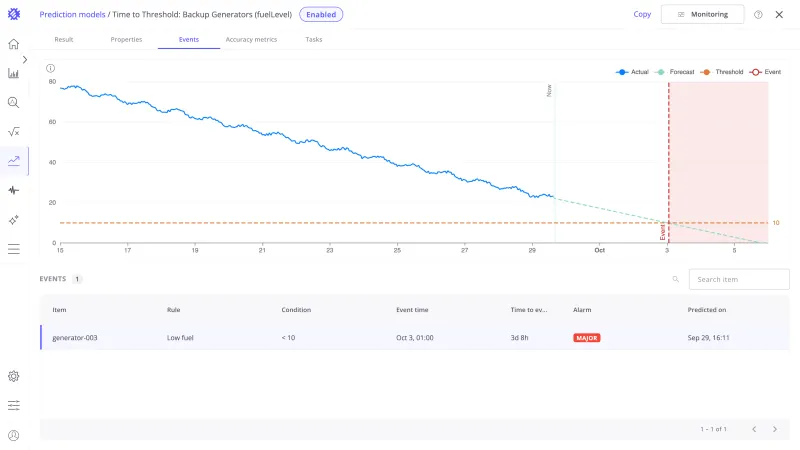
Task: Open the magnifier analysis icon in sidebar
Action: coord(14,103)
